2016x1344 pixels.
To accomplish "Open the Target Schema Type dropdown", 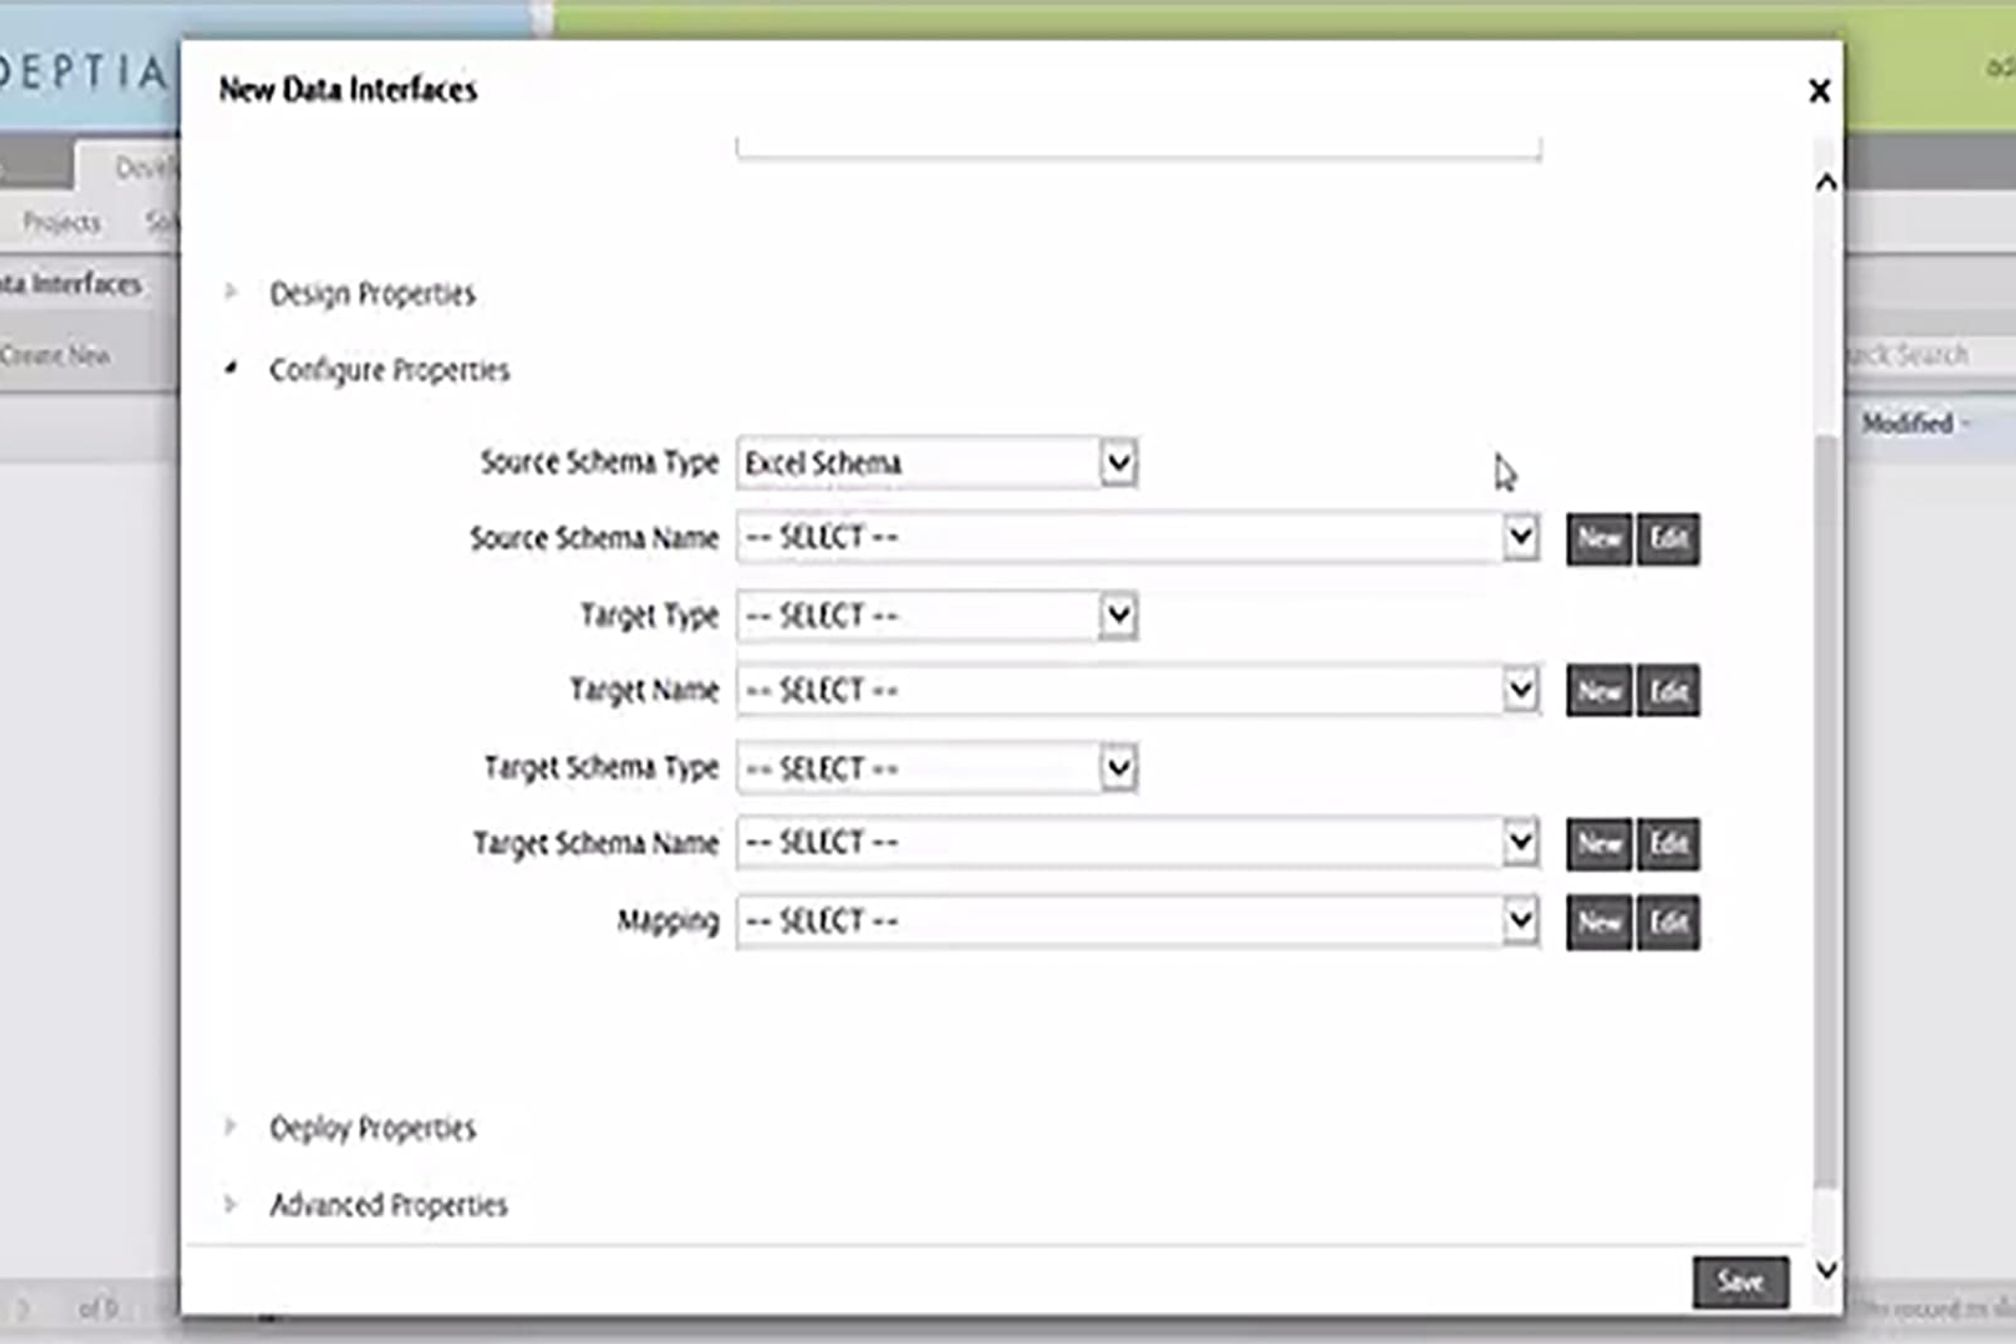I will click(1118, 768).
